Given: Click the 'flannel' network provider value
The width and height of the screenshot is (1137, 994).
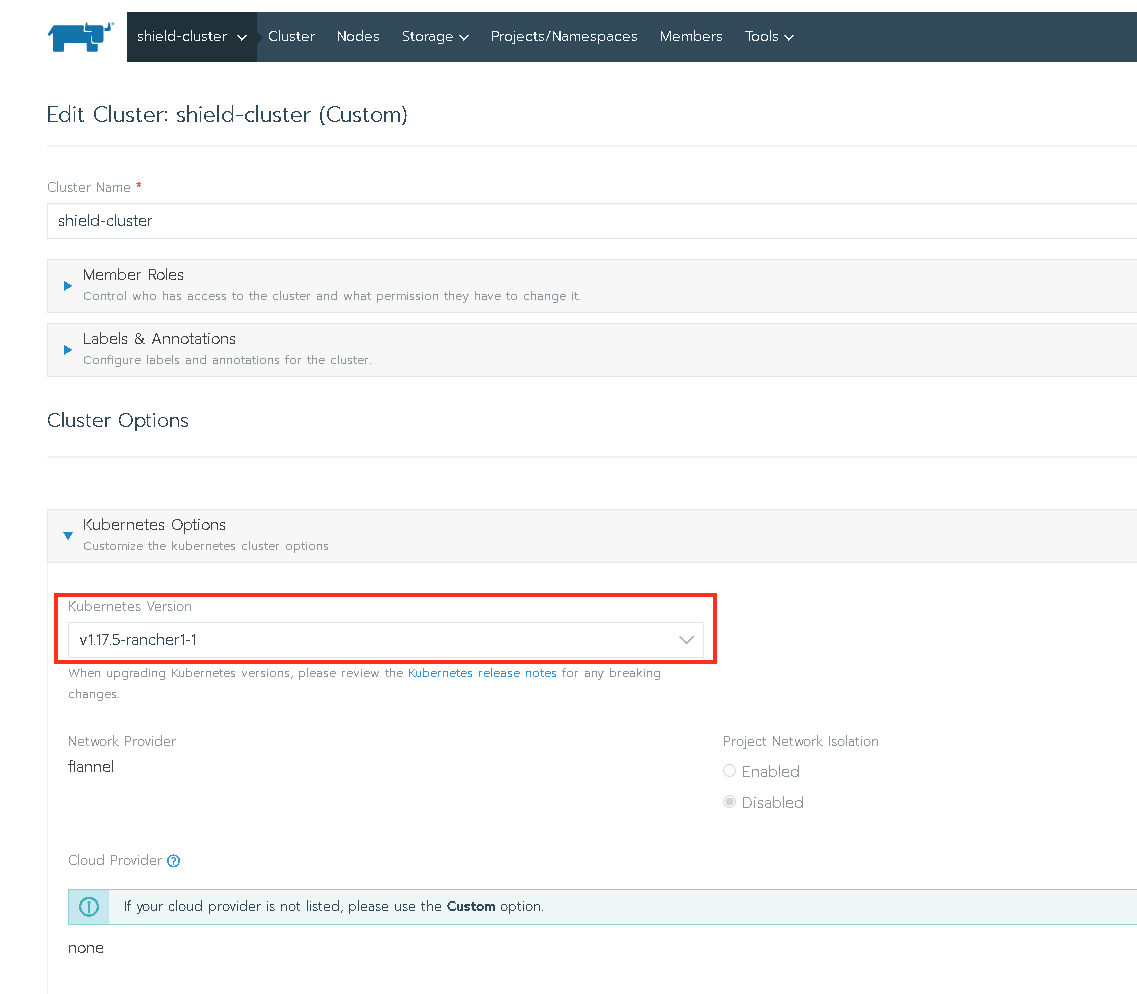Looking at the screenshot, I should 91,766.
